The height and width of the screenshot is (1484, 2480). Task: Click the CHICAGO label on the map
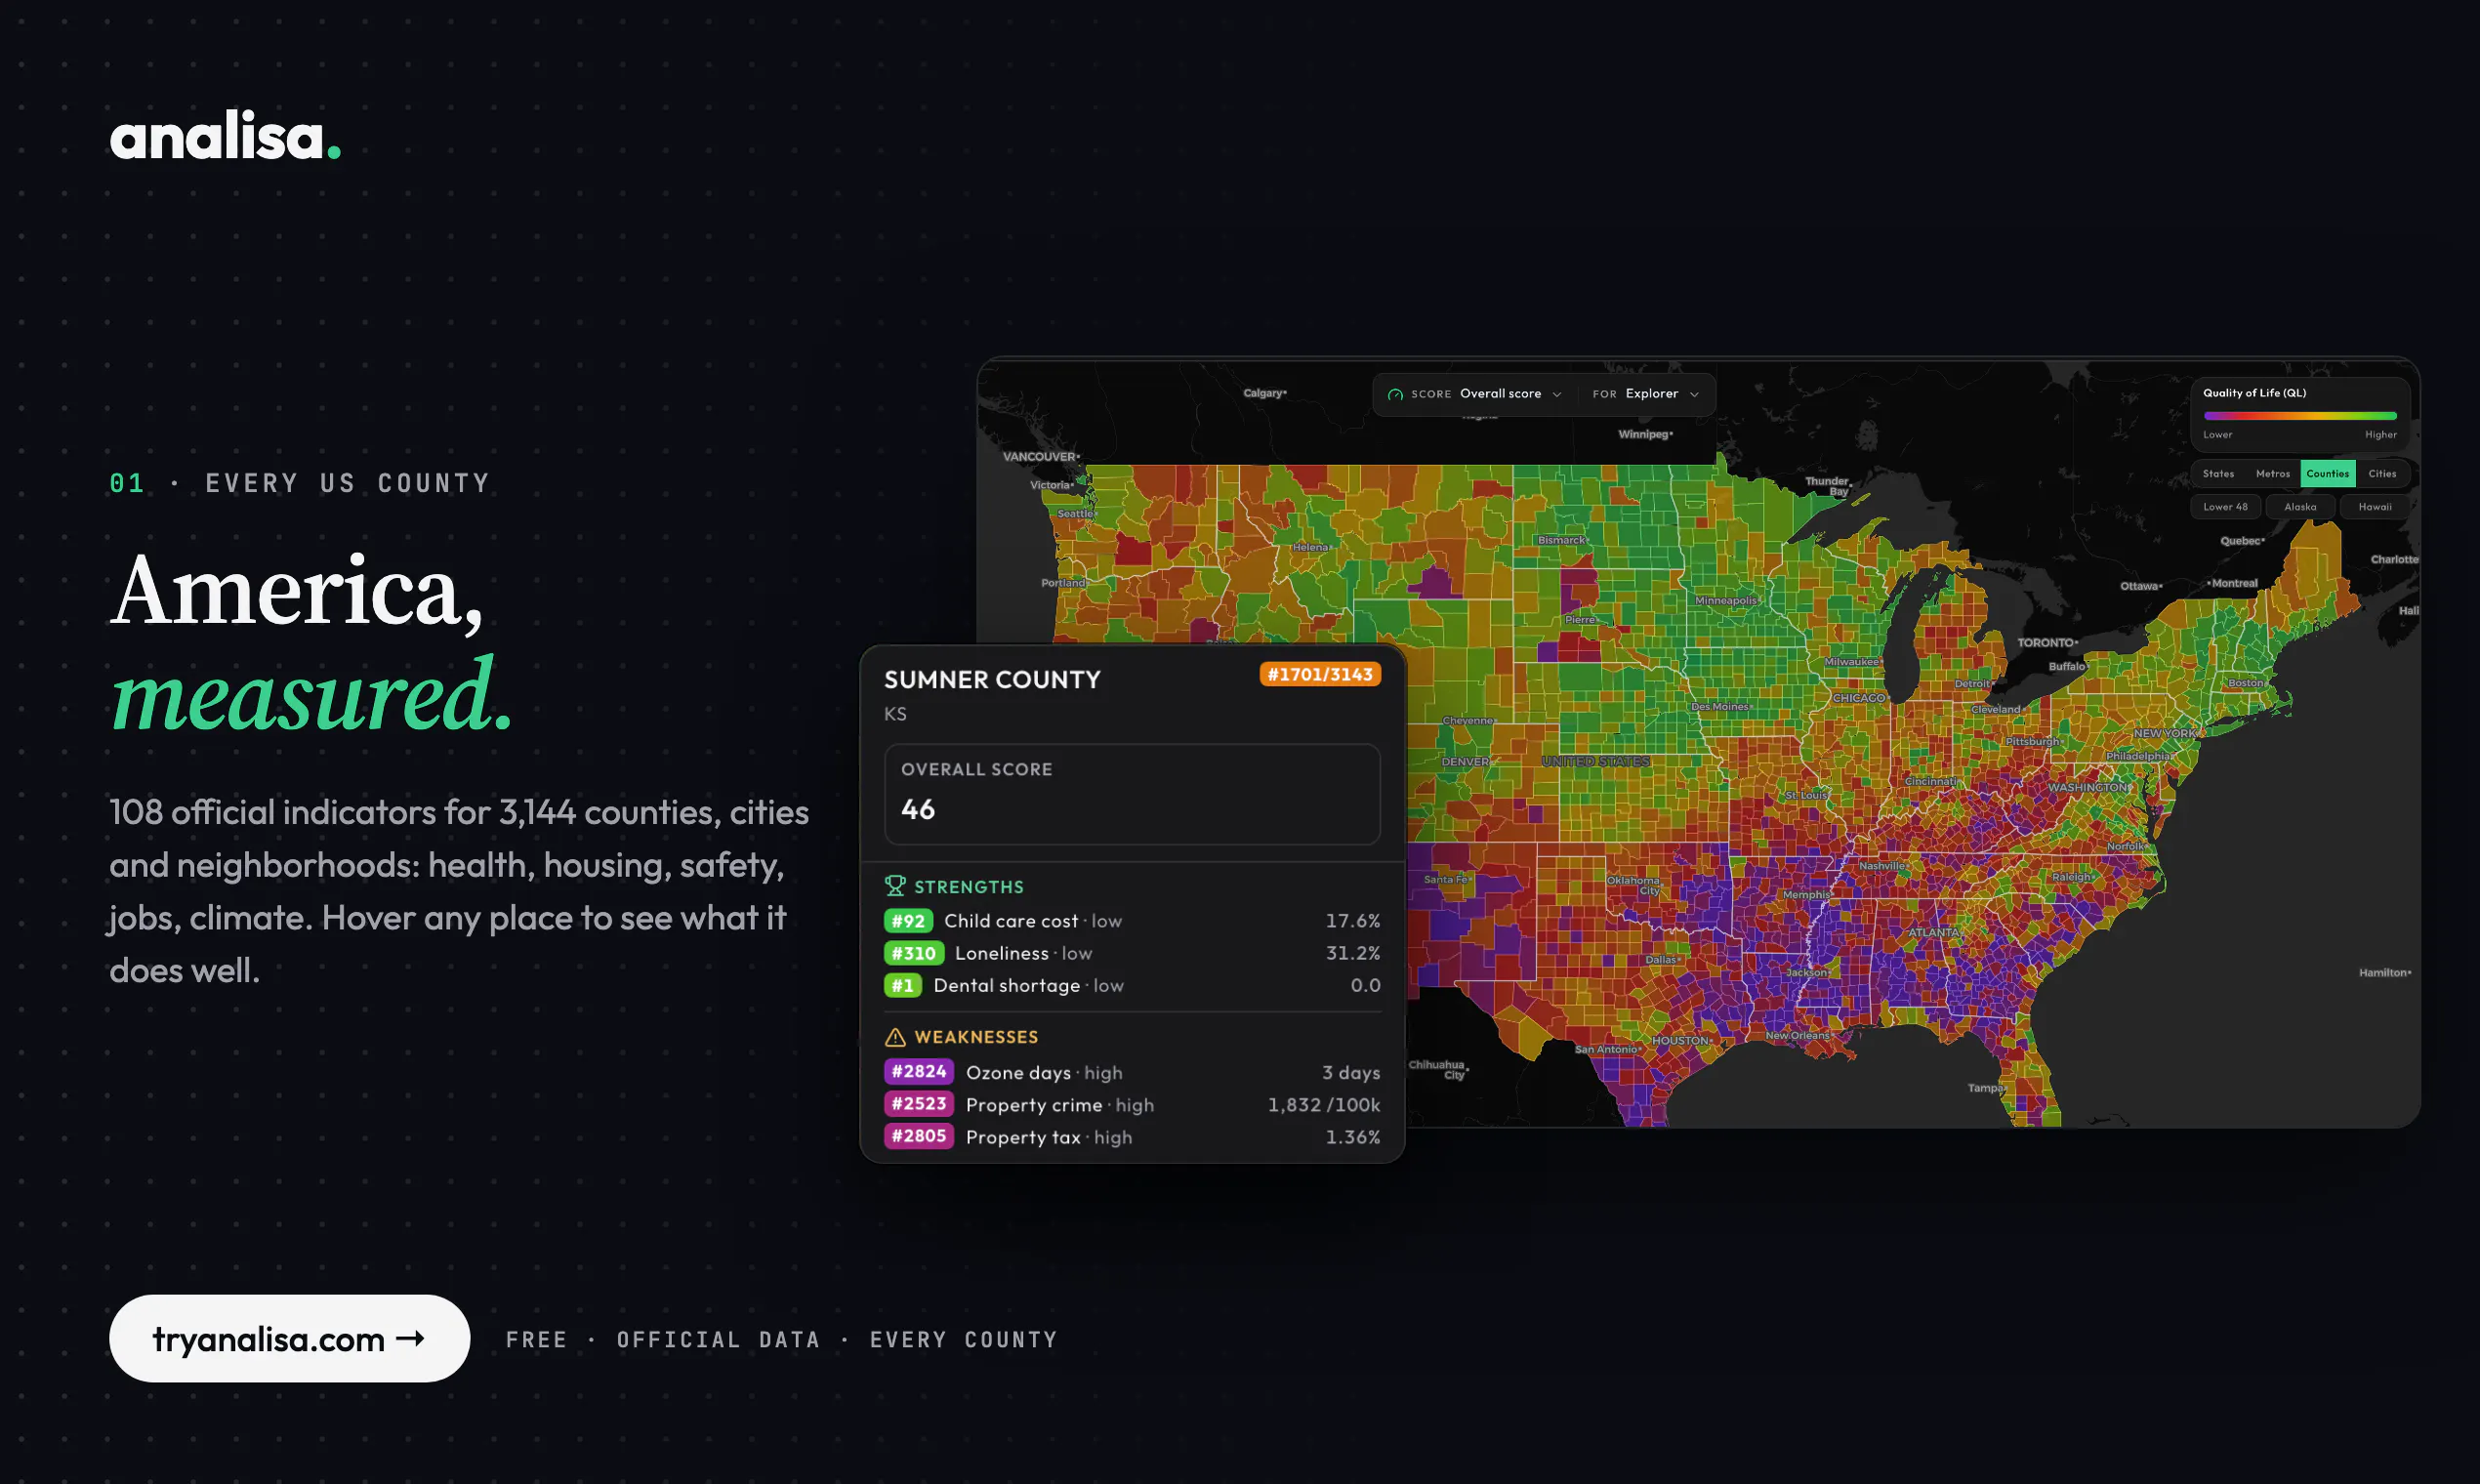(x=1858, y=698)
